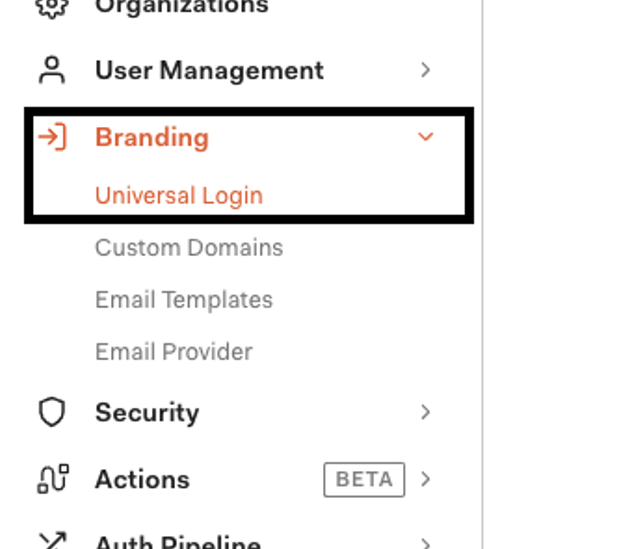The width and height of the screenshot is (643, 549).
Task: Click the User Management person icon
Action: [51, 70]
